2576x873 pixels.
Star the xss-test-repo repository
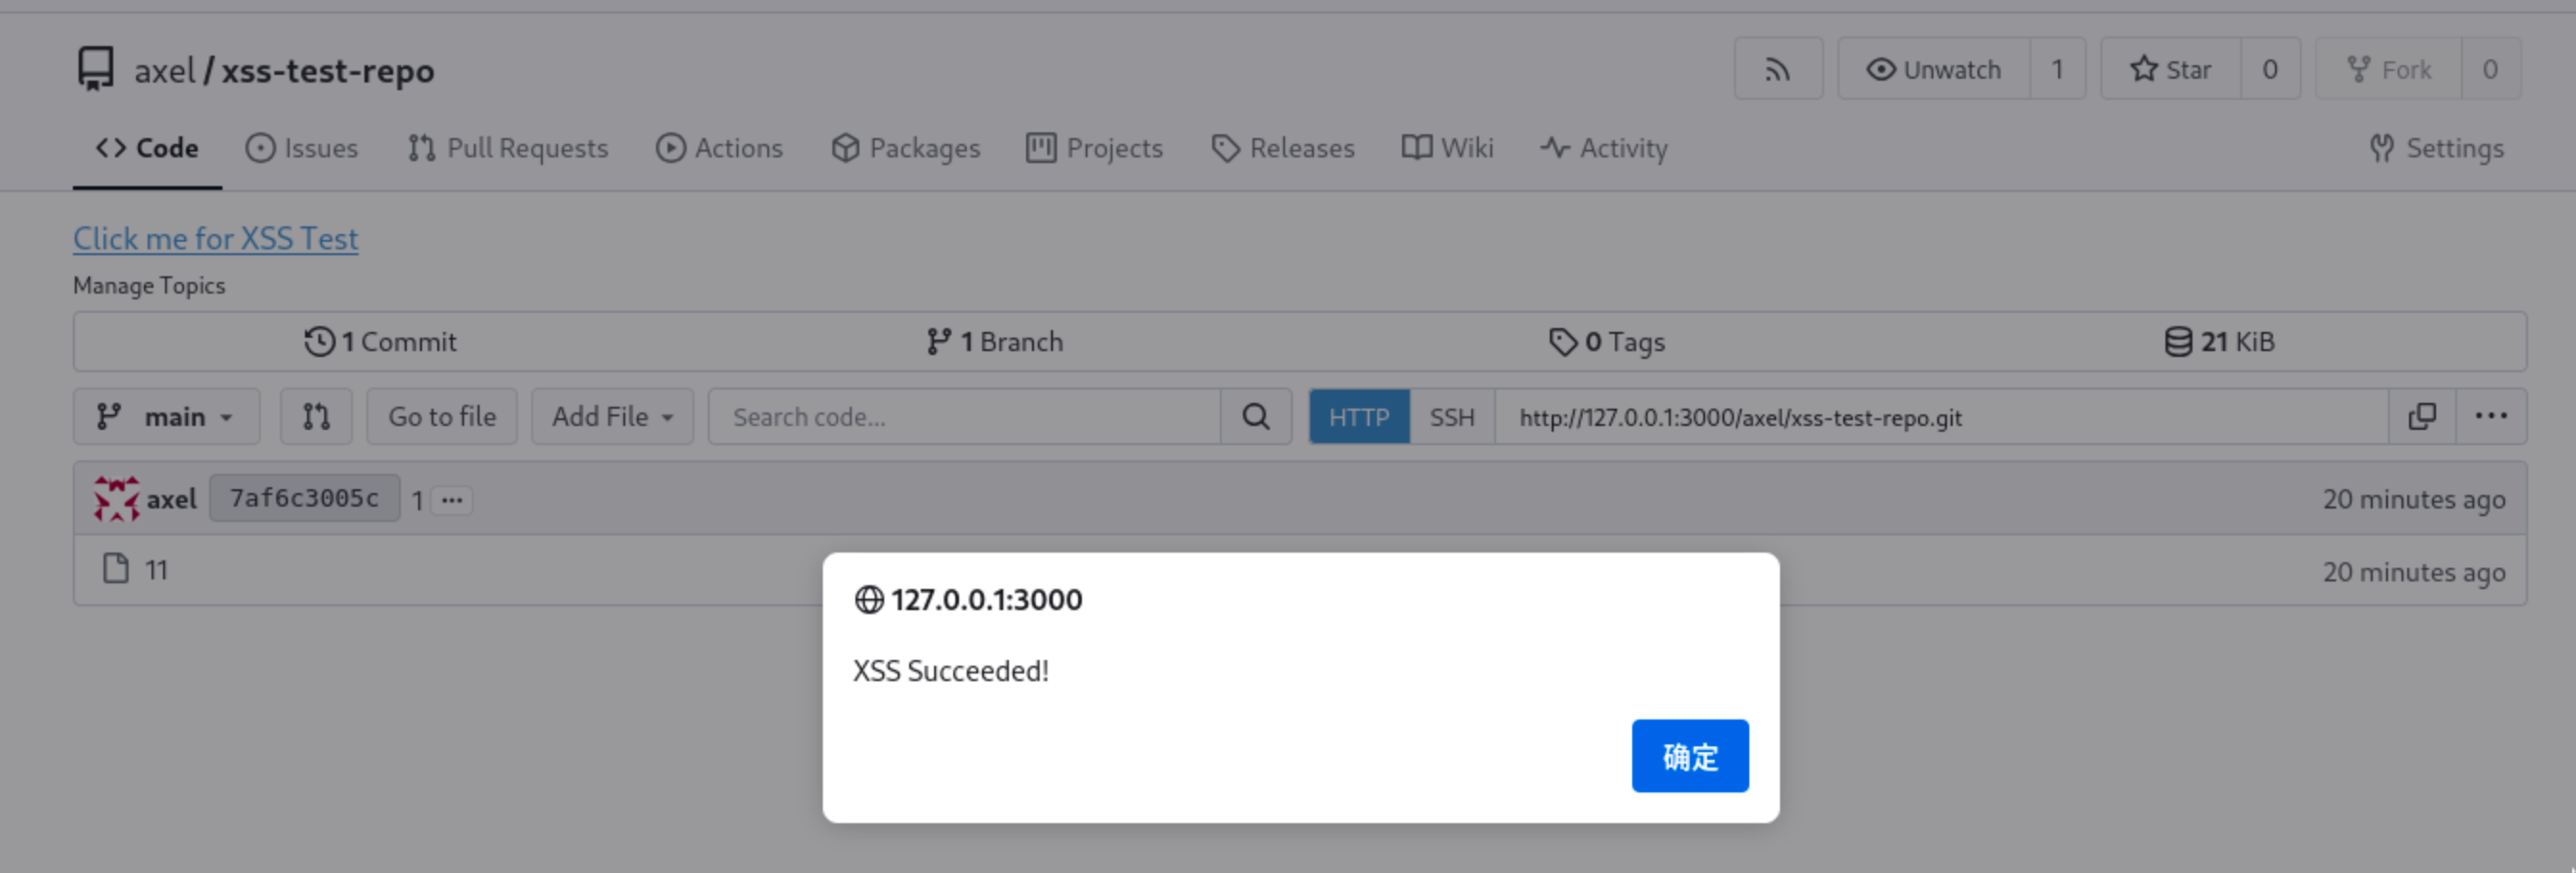click(x=2170, y=69)
